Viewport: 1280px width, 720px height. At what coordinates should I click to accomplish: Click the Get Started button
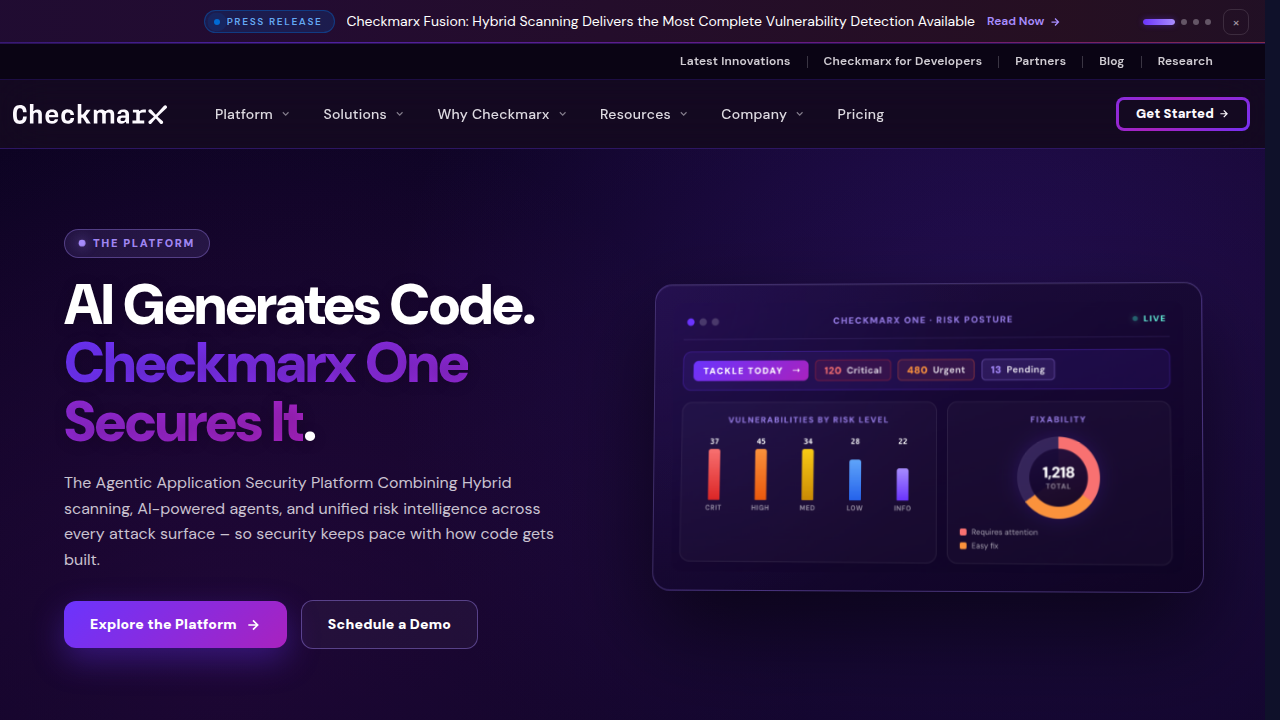point(1182,114)
